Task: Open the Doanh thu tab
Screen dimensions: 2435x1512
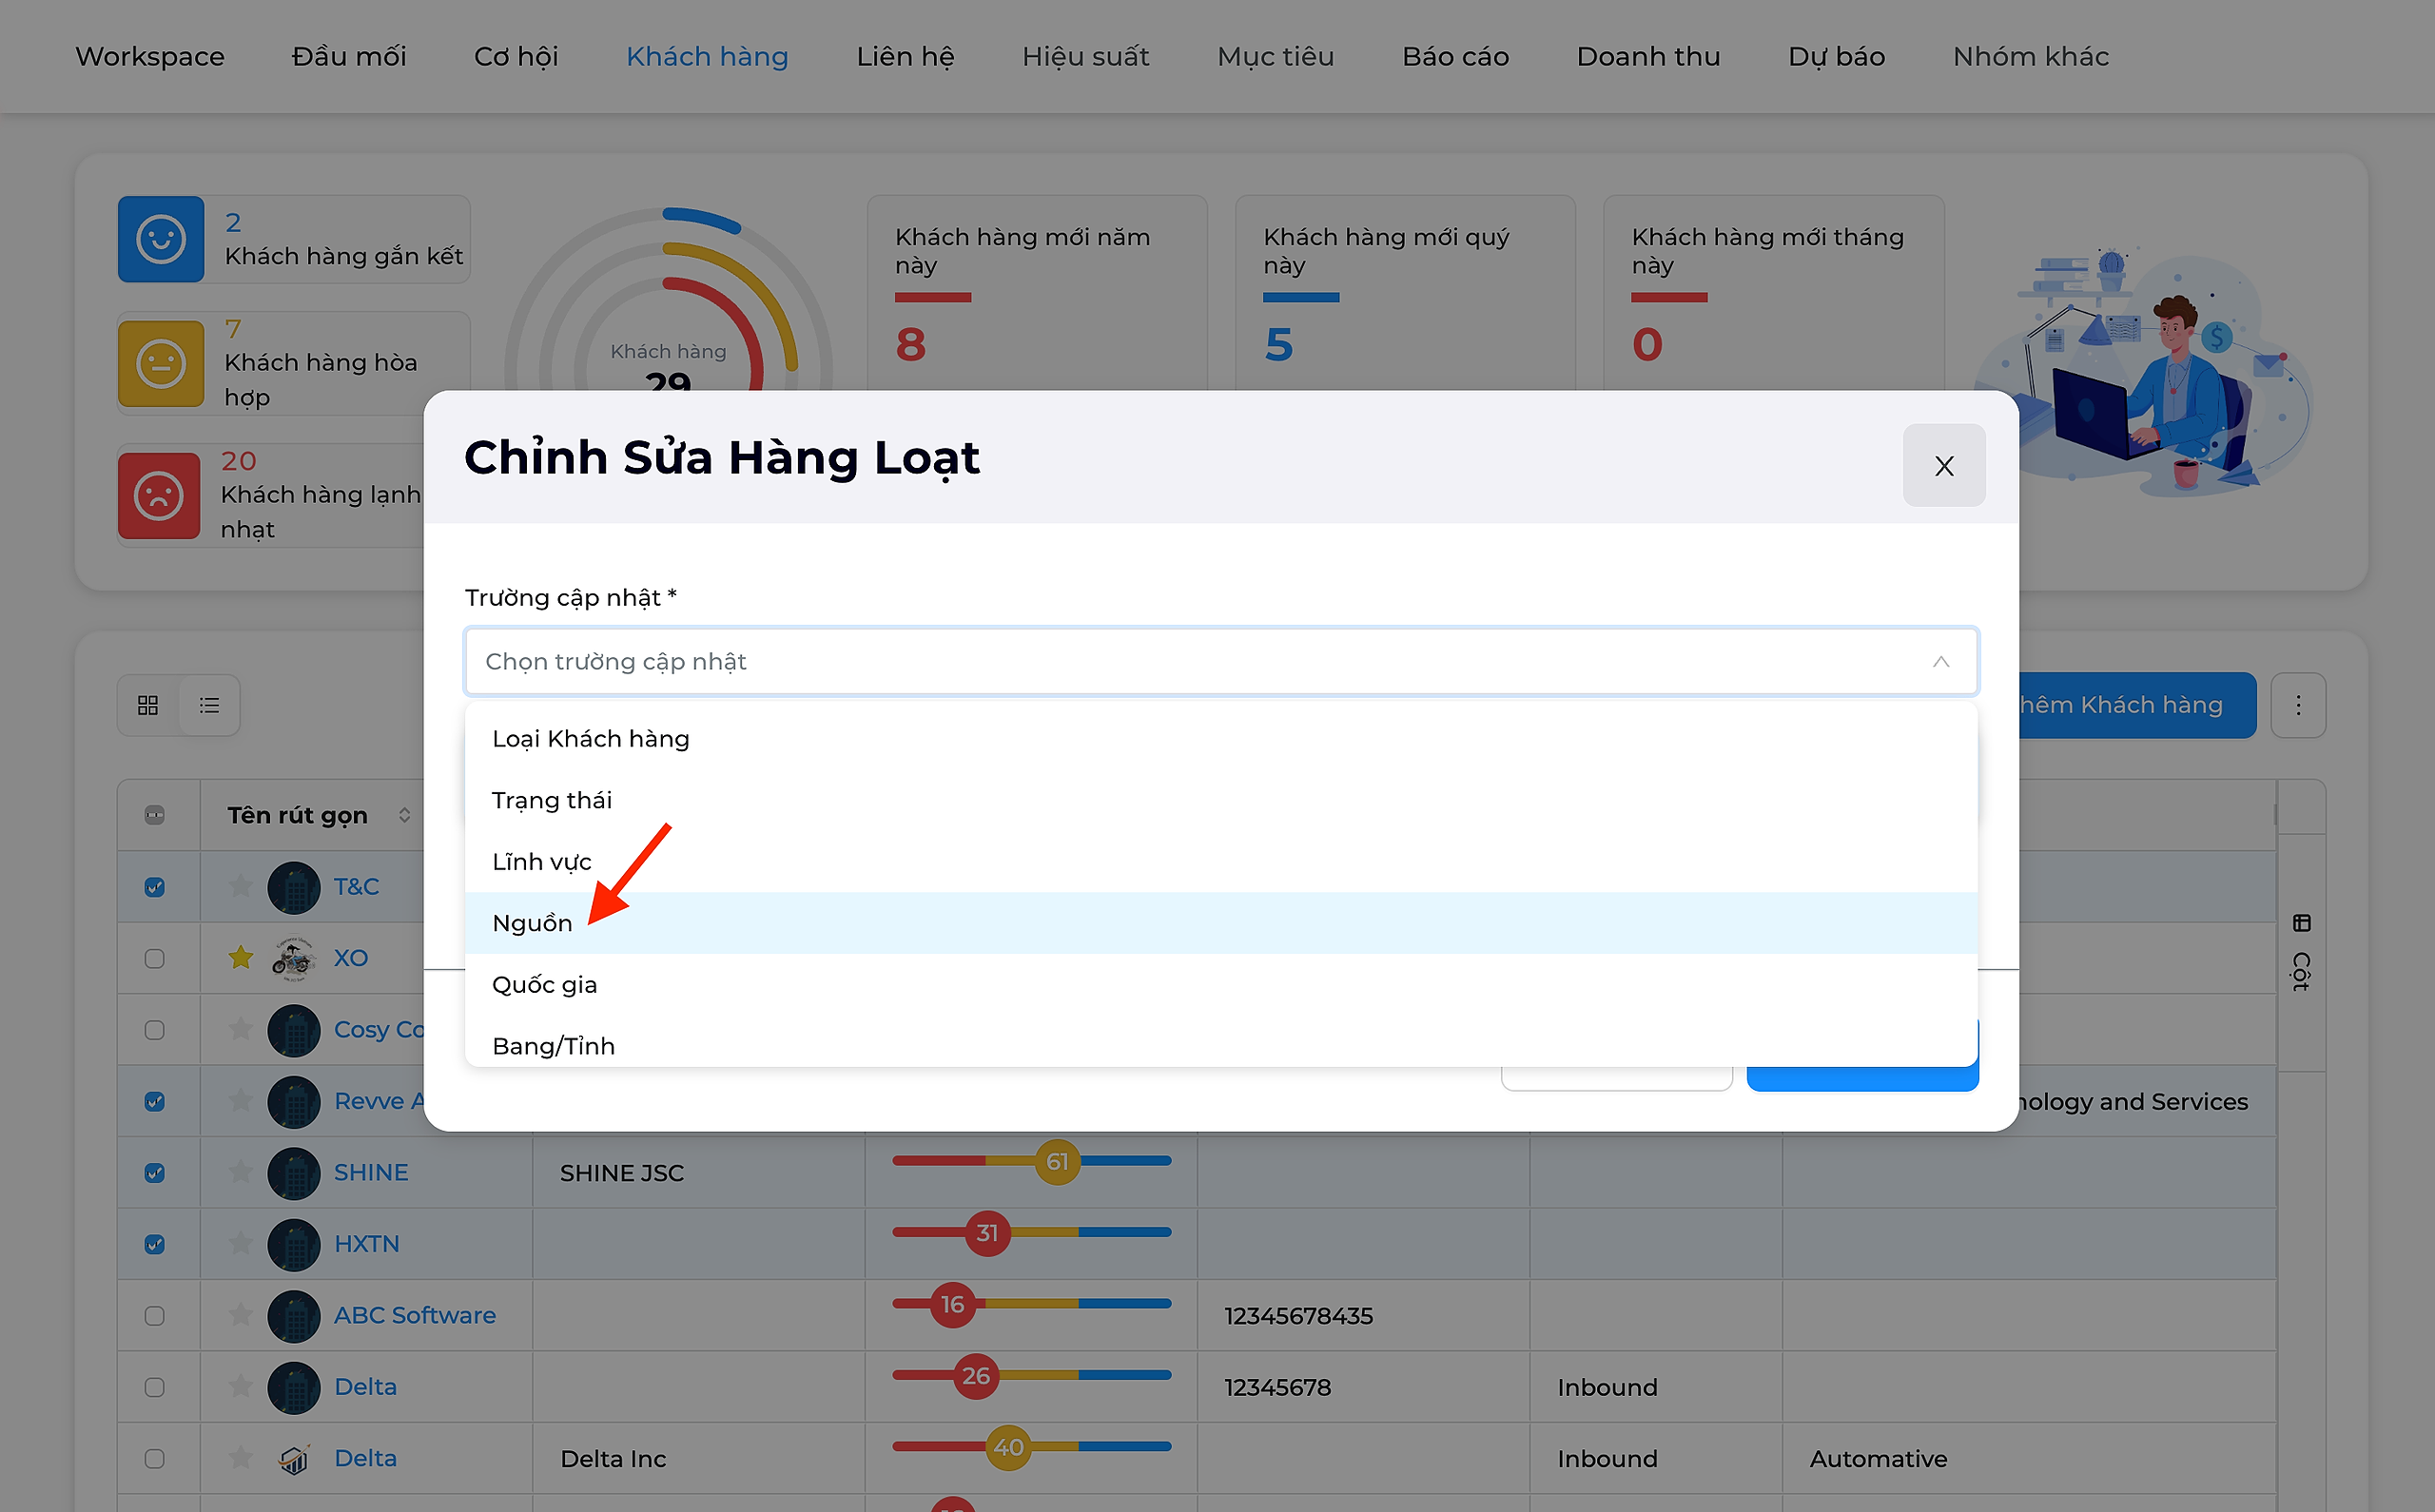Action: pos(1648,56)
